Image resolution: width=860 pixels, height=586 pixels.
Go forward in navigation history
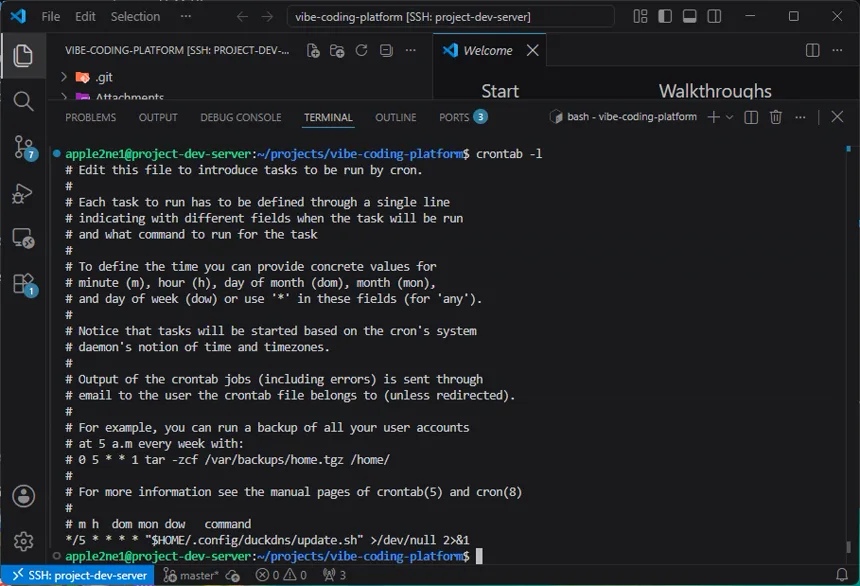(267, 17)
